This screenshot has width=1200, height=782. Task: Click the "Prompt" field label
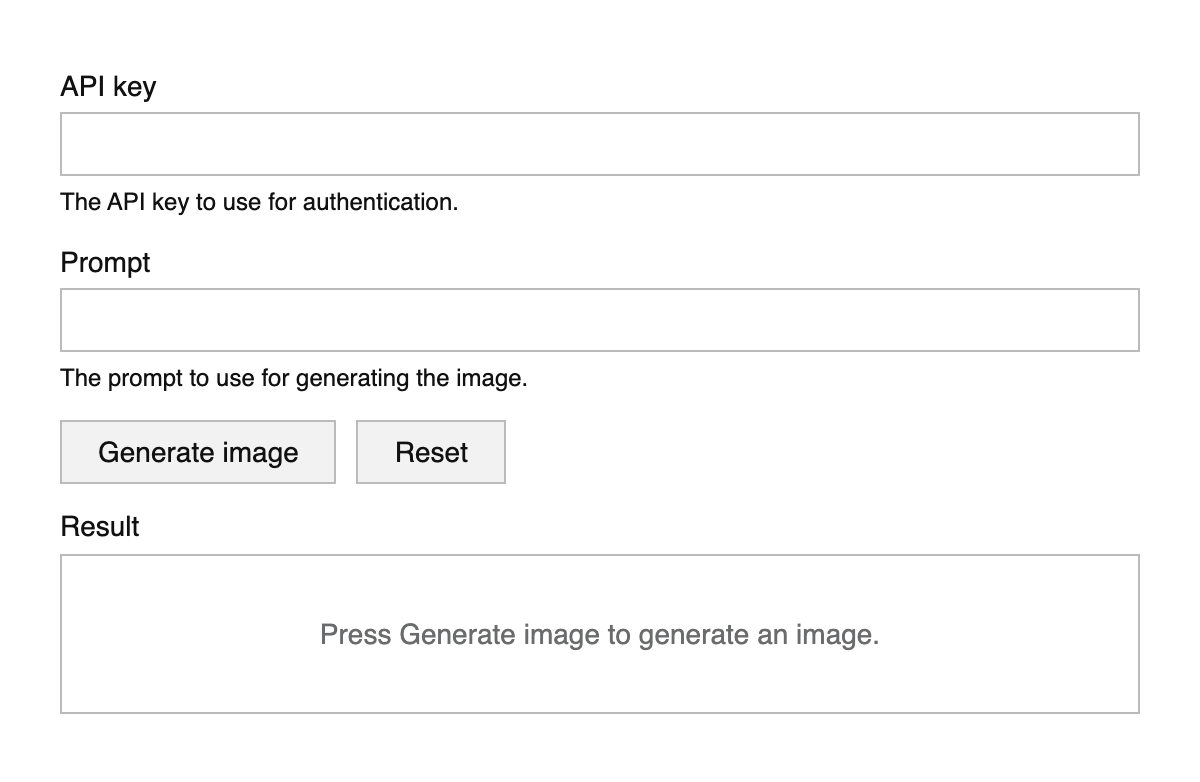coord(105,263)
